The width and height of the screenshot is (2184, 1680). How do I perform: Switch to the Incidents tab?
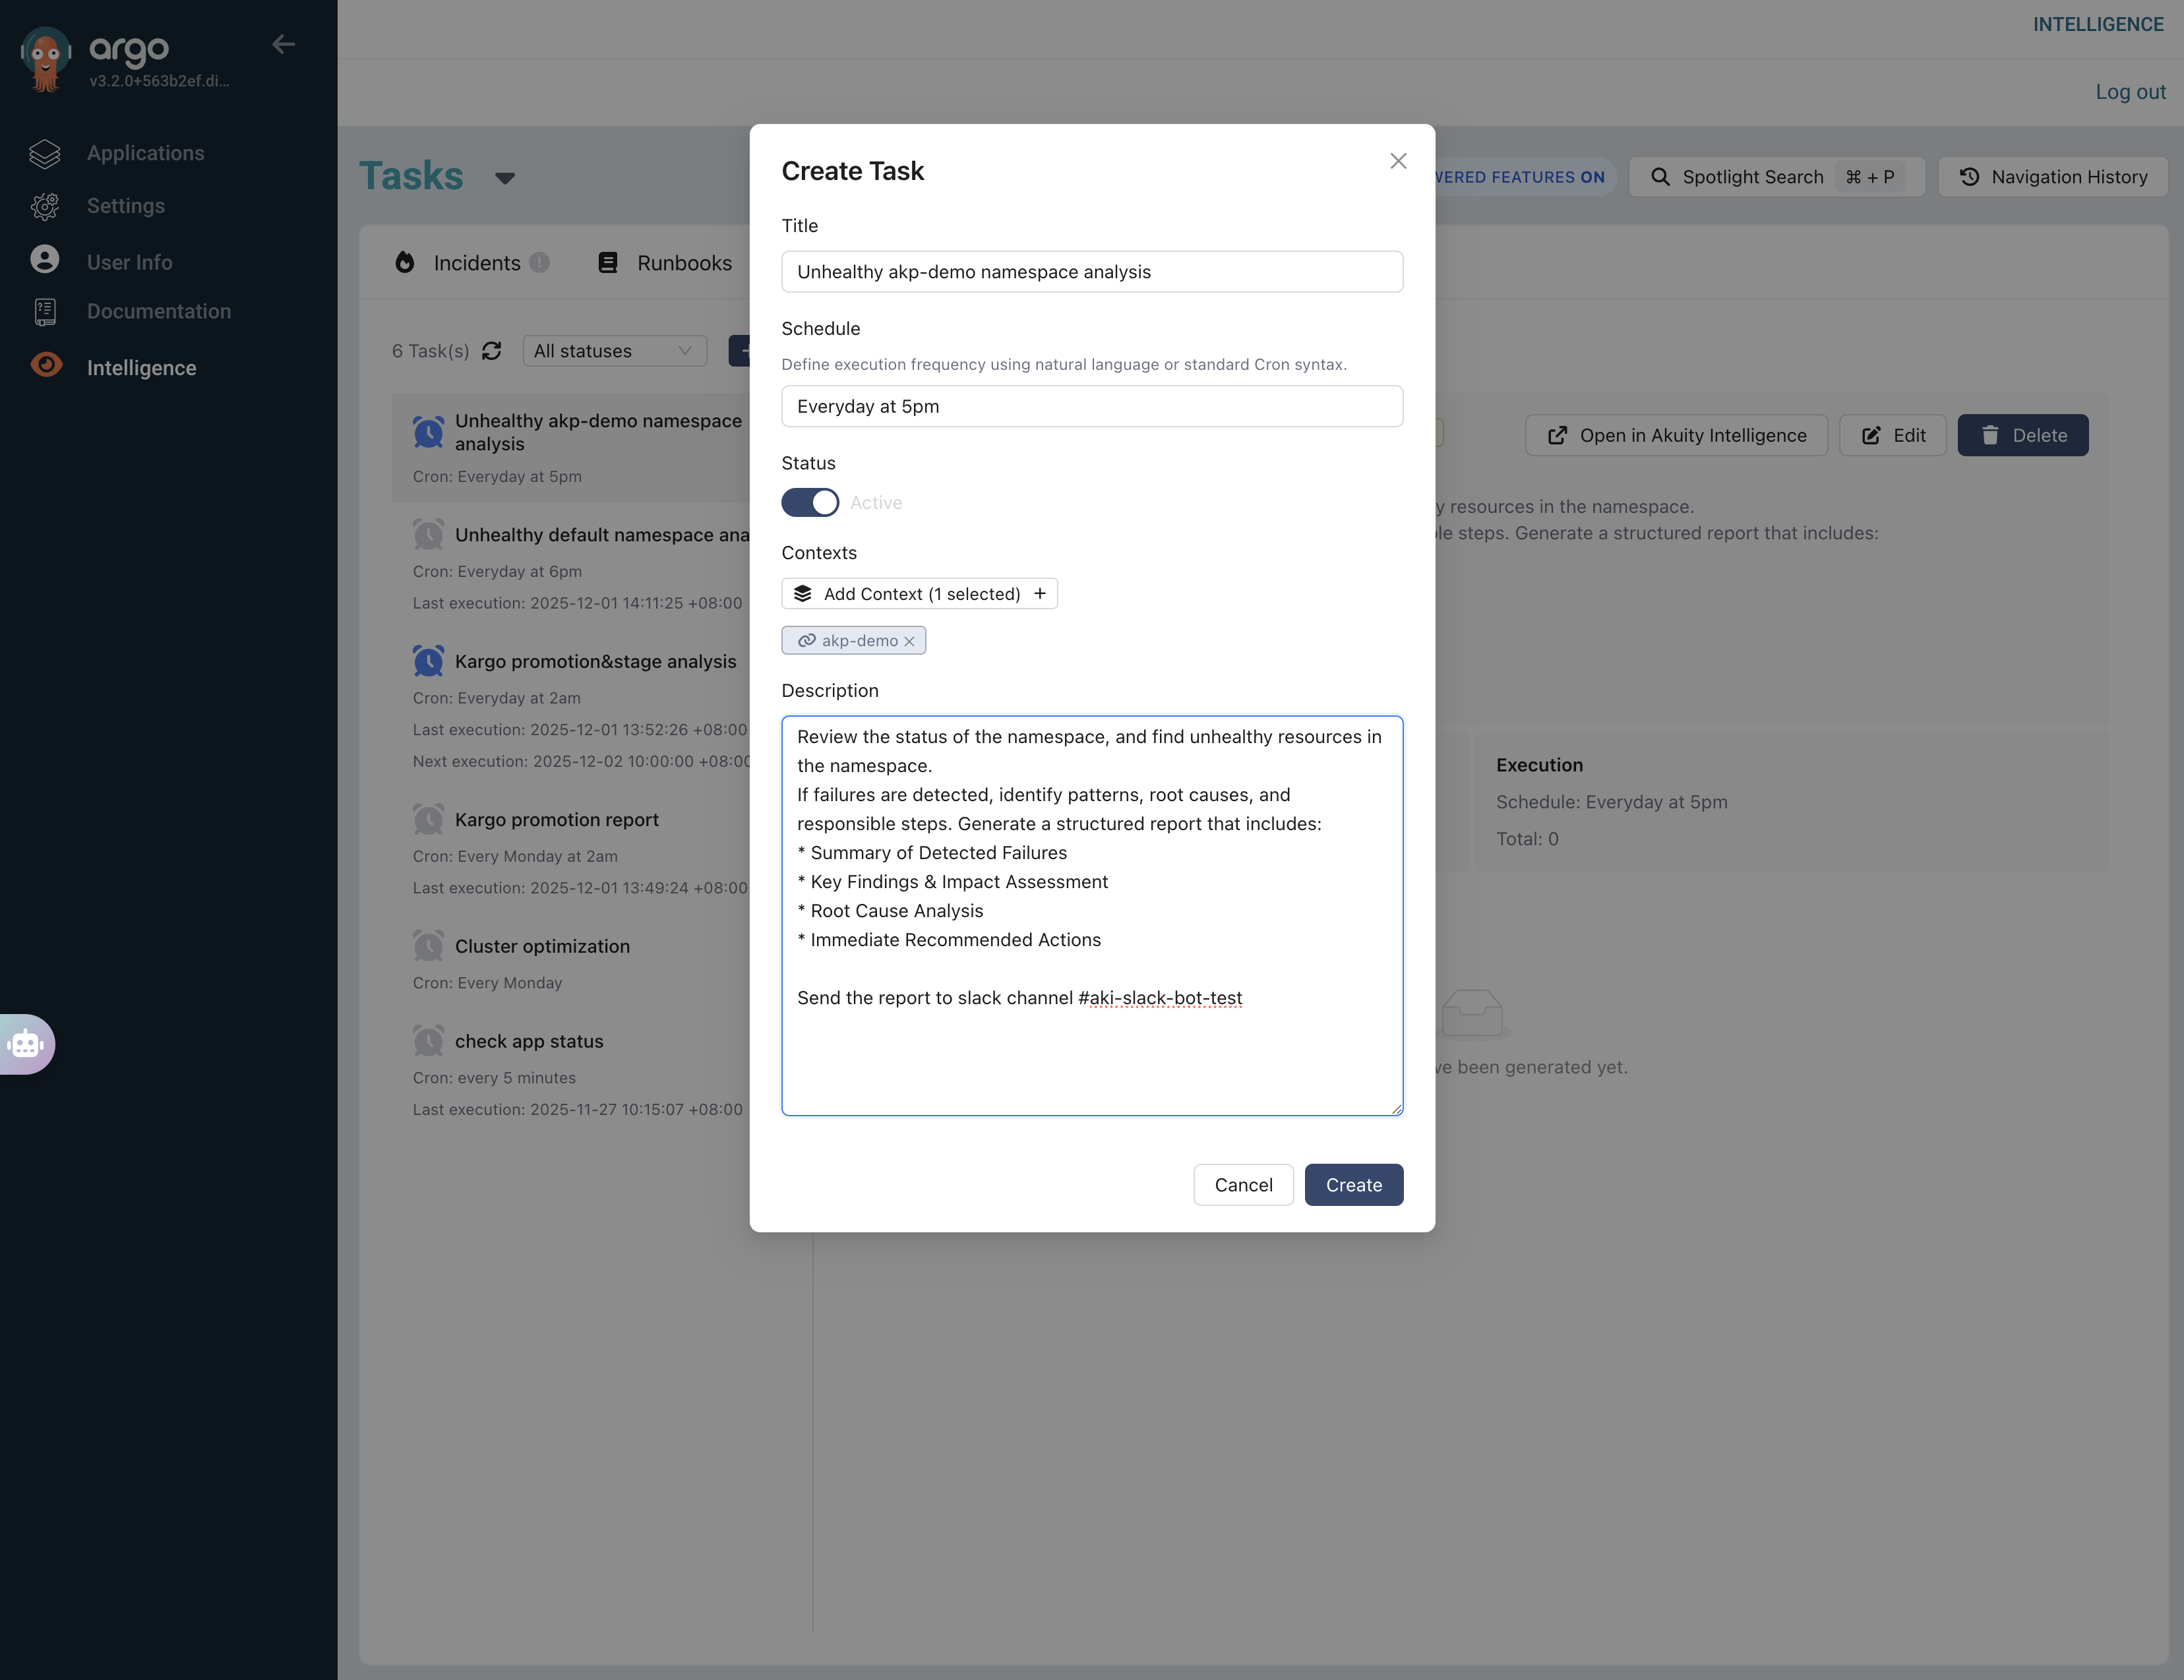coord(476,262)
